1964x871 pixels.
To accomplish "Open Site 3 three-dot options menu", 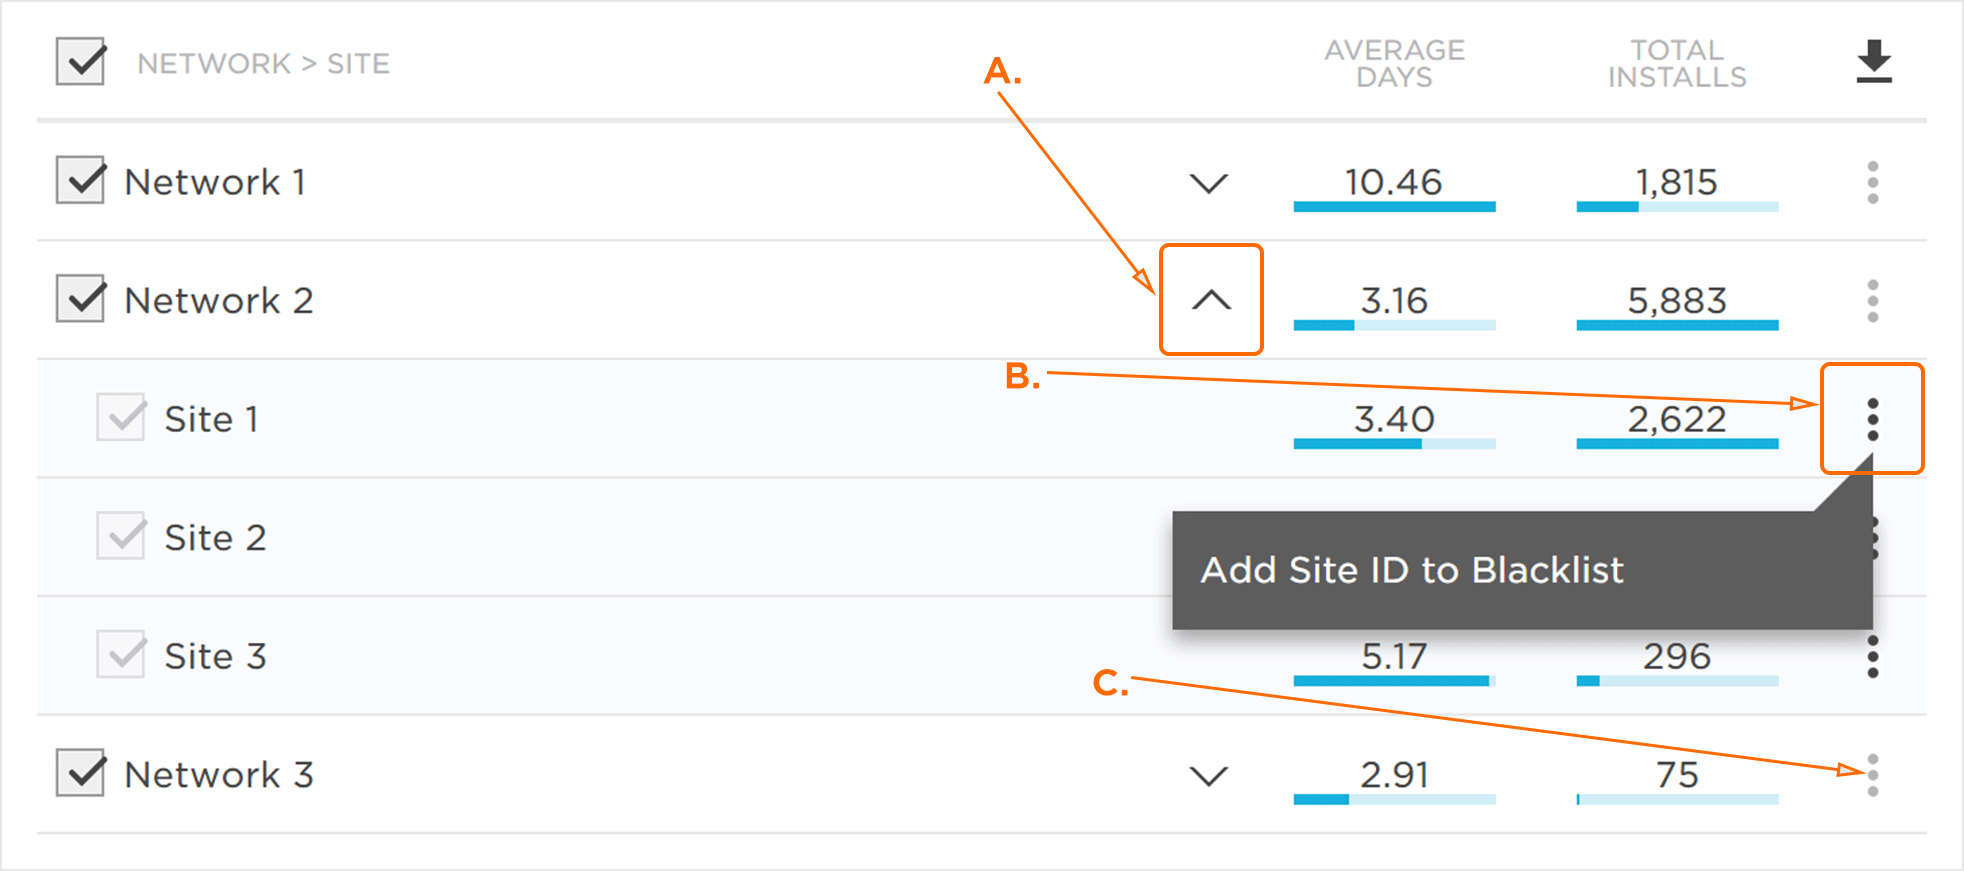I will click(1872, 657).
